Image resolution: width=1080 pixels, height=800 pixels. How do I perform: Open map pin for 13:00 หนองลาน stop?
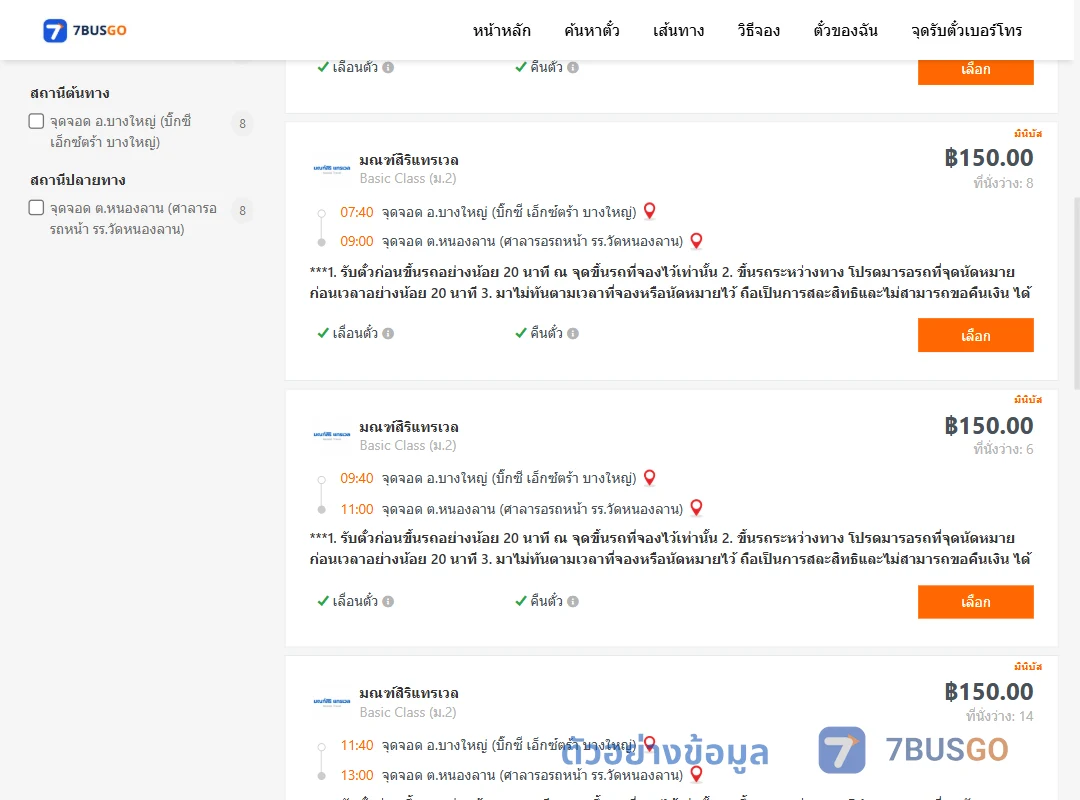pyautogui.click(x=696, y=774)
